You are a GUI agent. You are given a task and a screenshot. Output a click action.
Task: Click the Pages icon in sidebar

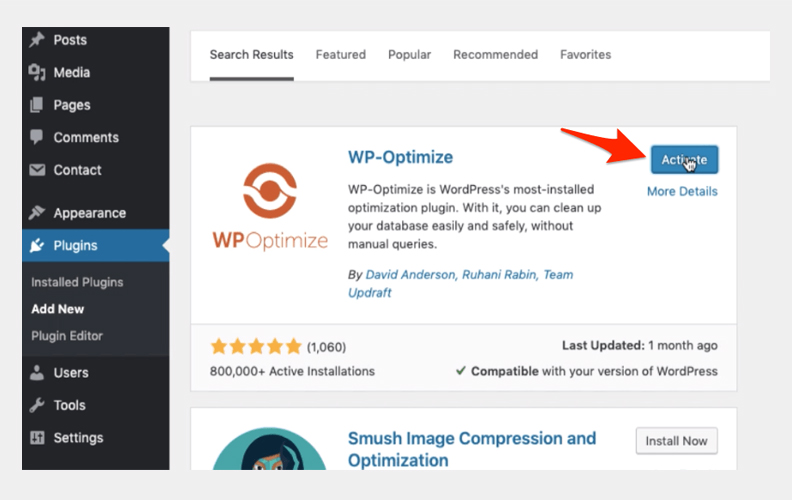36,105
